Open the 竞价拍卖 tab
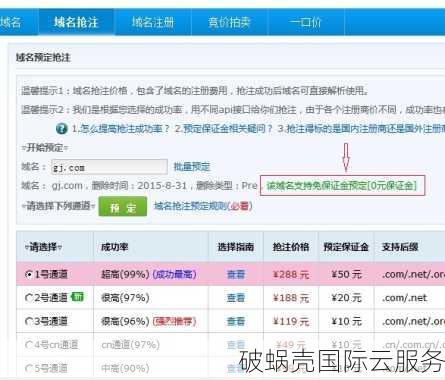 [229, 22]
